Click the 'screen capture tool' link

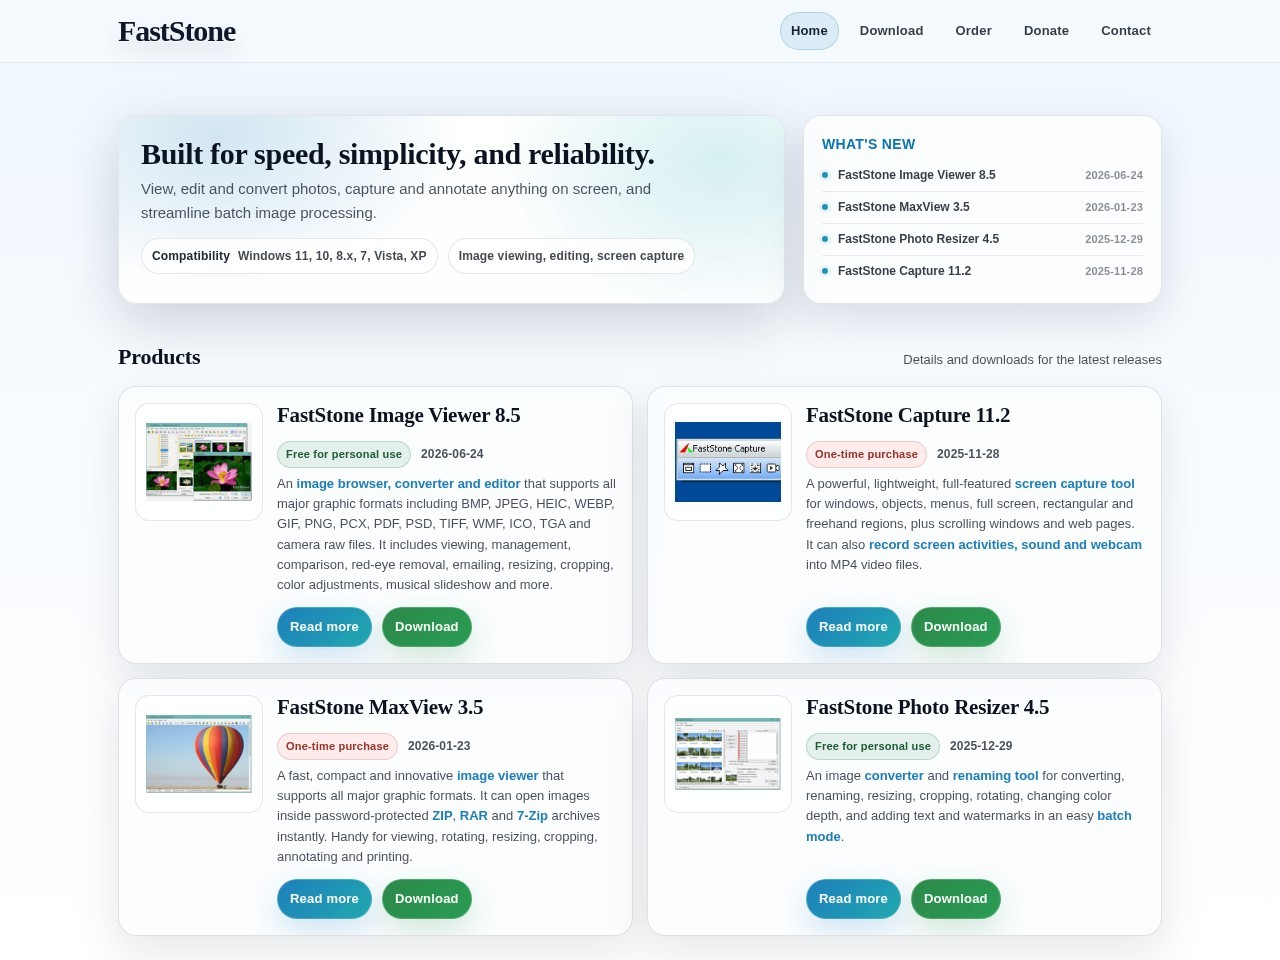pyautogui.click(x=1074, y=484)
